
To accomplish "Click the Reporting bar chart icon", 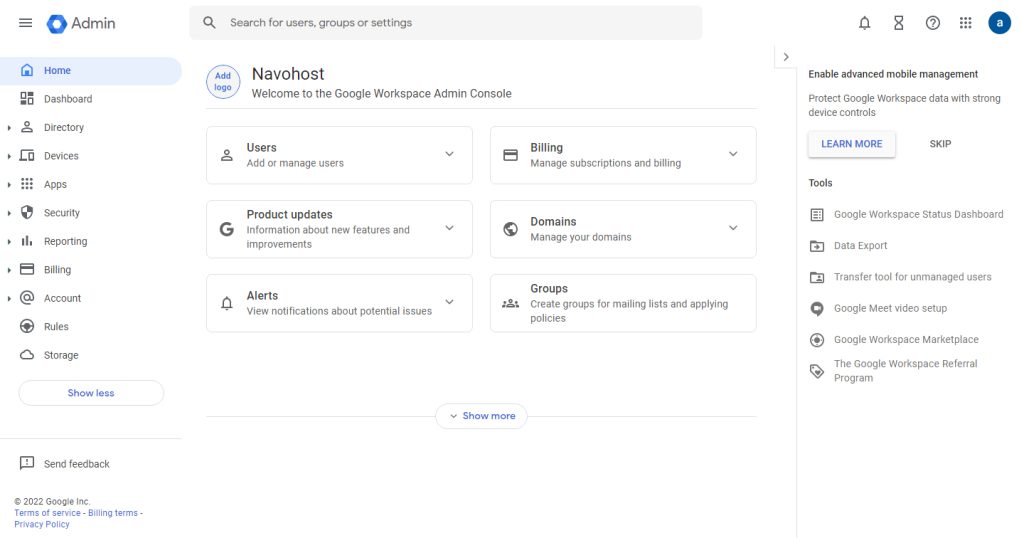I will click(27, 241).
